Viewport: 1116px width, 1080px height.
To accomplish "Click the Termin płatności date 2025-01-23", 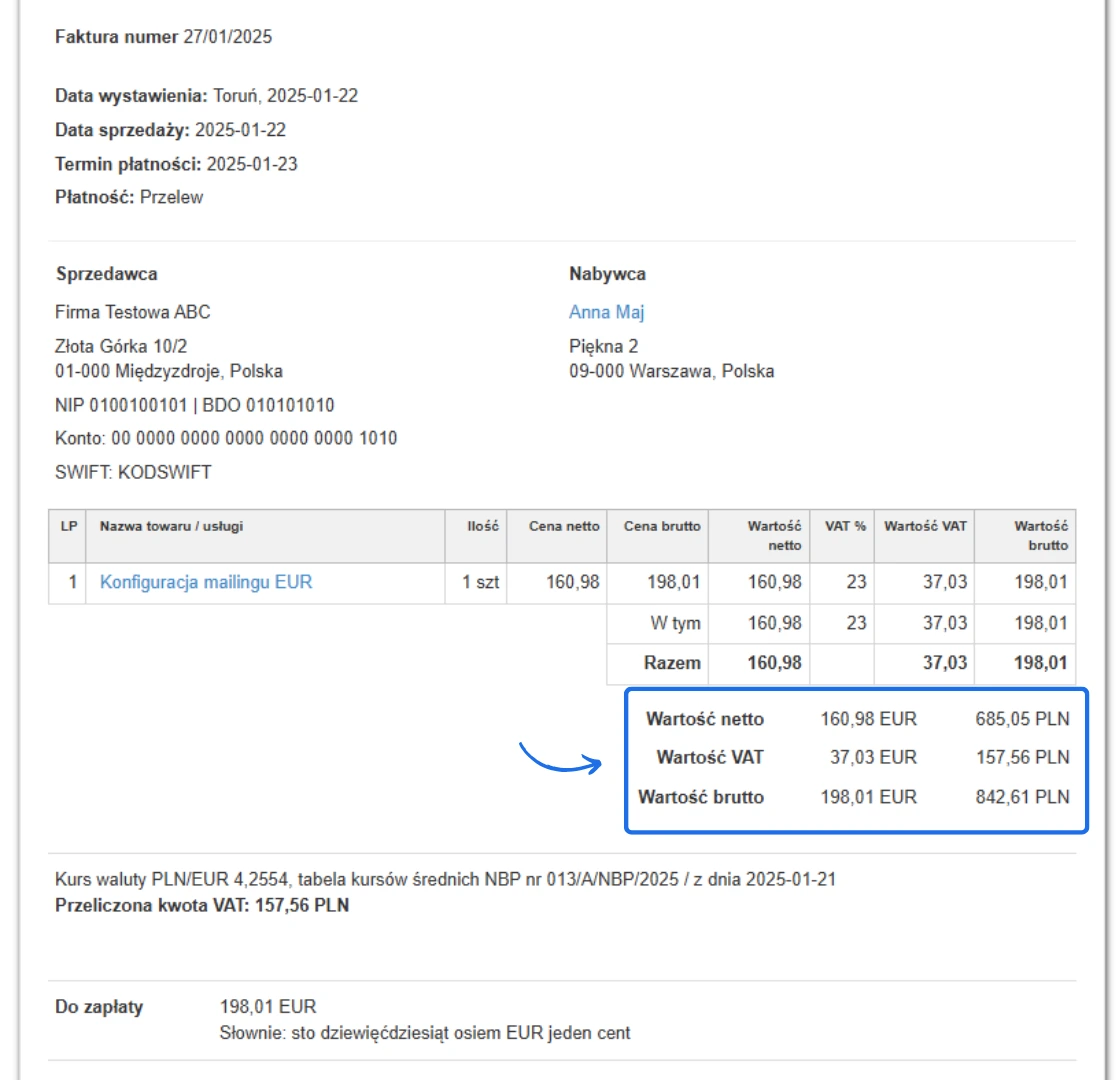I will coord(252,164).
